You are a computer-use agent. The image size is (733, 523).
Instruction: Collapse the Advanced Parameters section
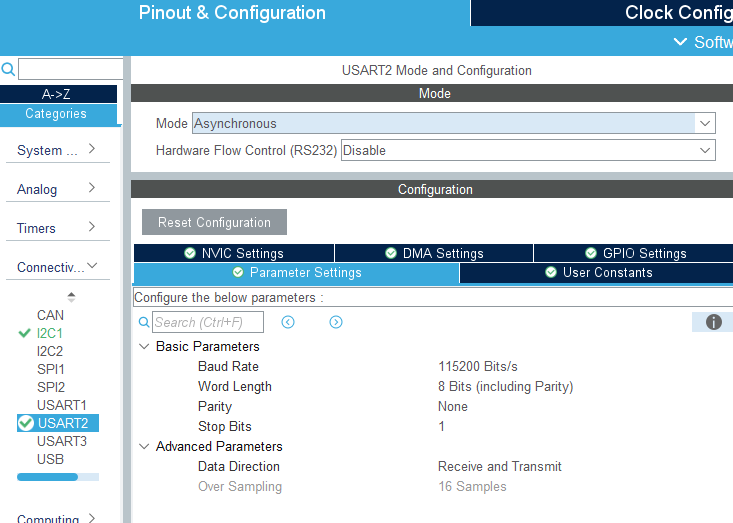click(x=144, y=446)
